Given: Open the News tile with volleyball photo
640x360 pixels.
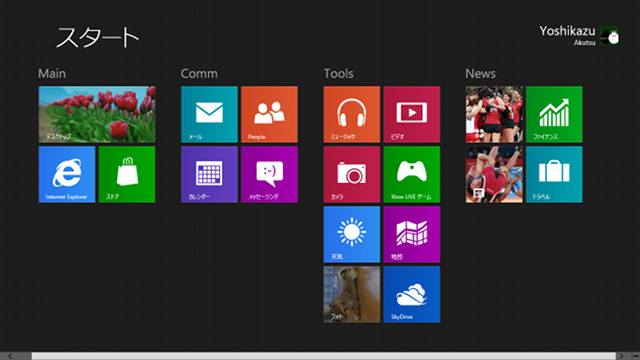Looking at the screenshot, I should tap(494, 114).
